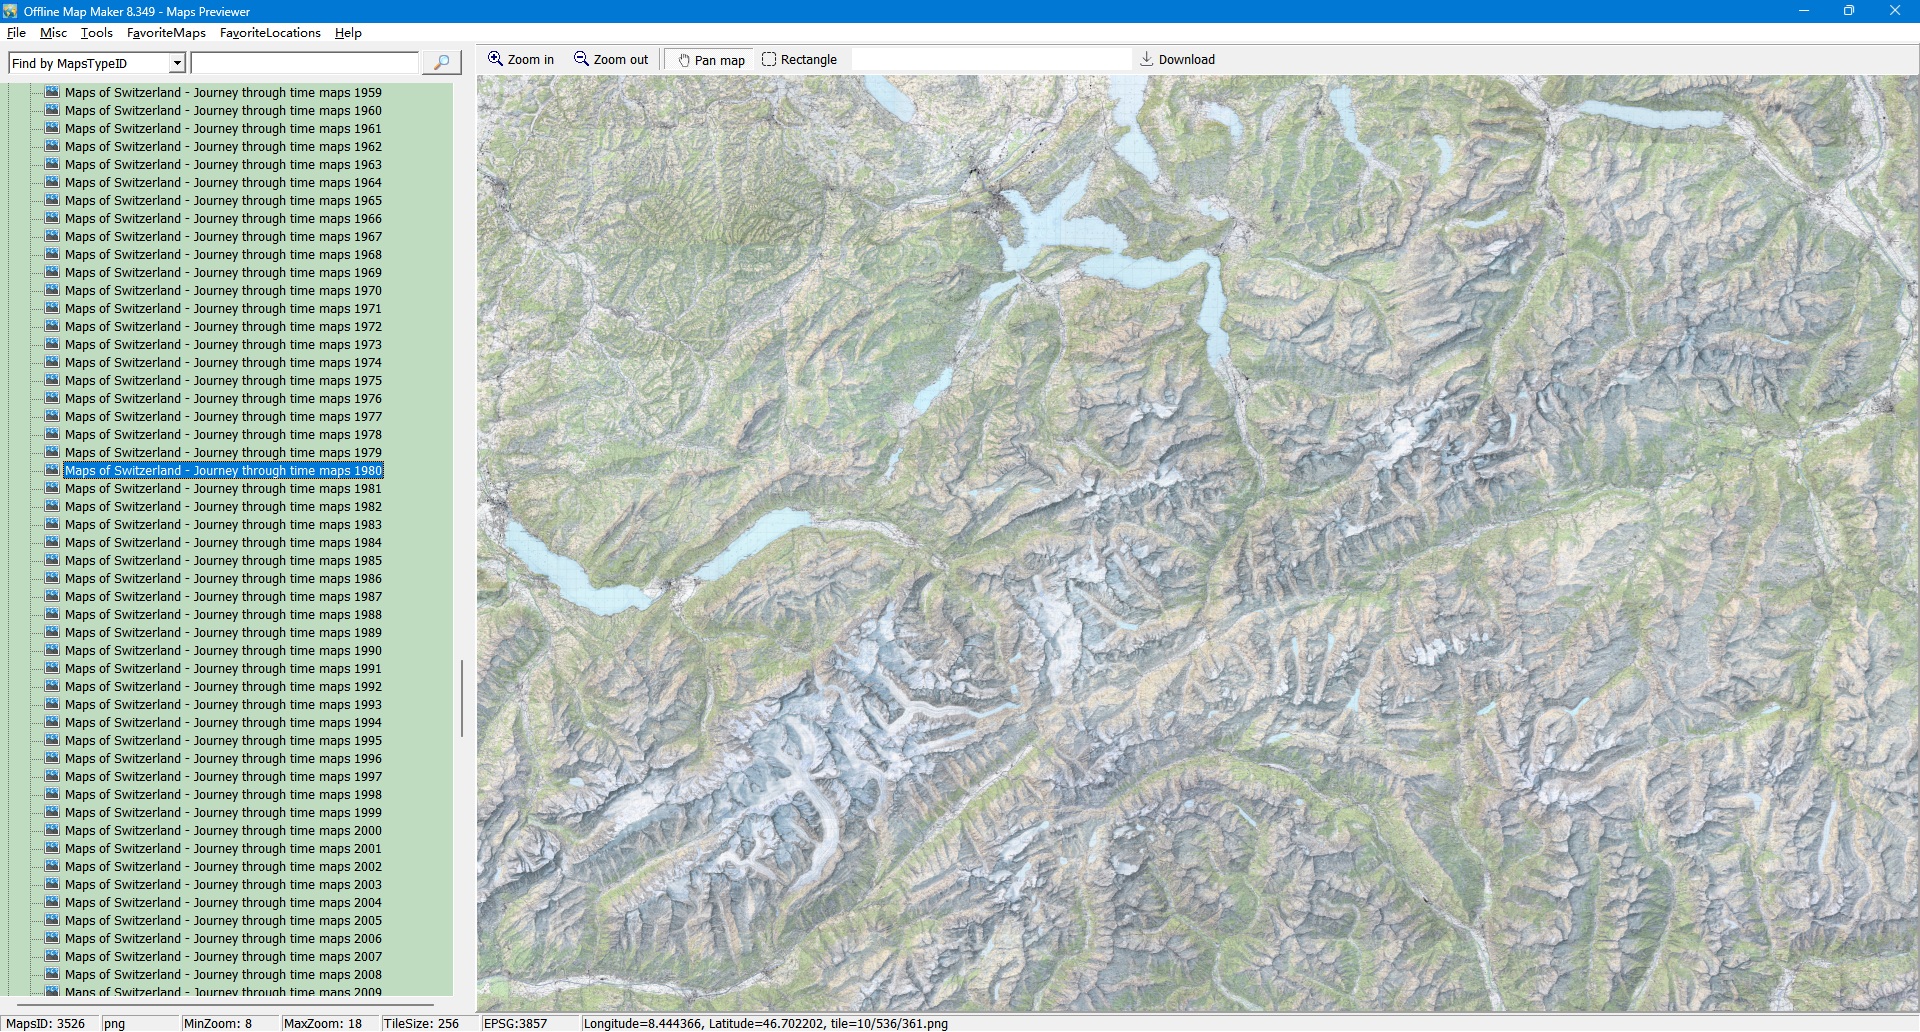Screen dimensions: 1920x1032
Task: Select Journey through time maps 1981
Action: 223,489
